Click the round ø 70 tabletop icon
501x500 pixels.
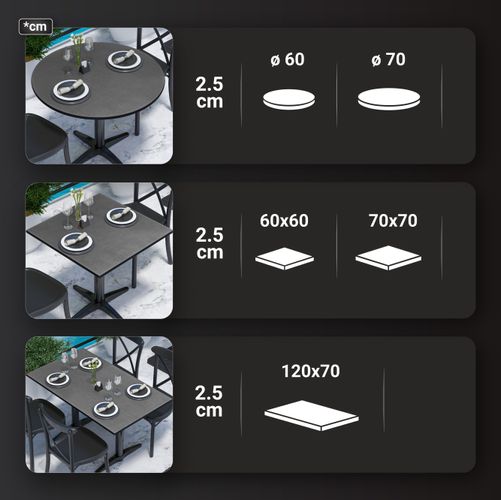(389, 99)
